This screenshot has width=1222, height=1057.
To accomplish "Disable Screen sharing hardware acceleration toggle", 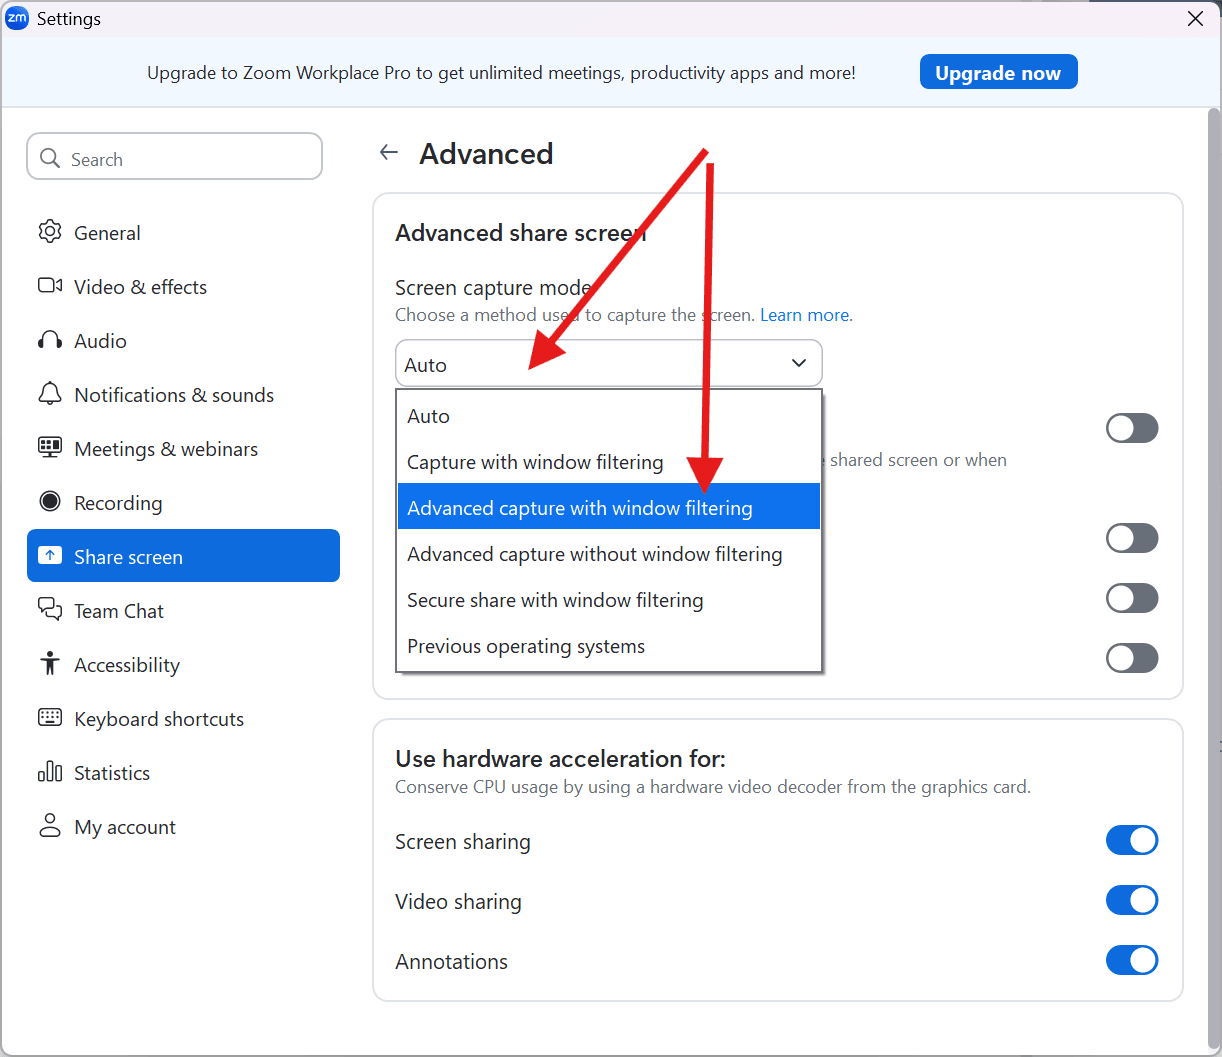I will tap(1131, 840).
